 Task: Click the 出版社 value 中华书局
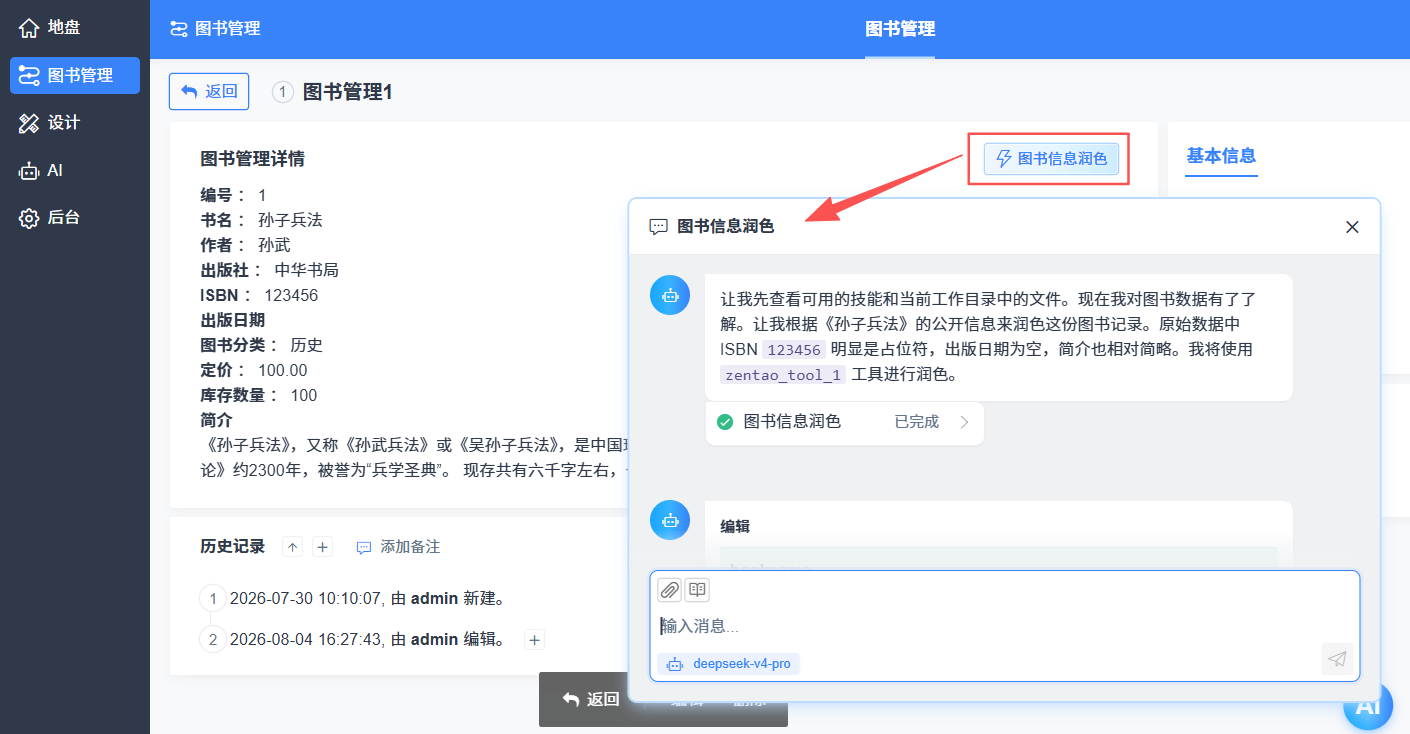[x=307, y=270]
